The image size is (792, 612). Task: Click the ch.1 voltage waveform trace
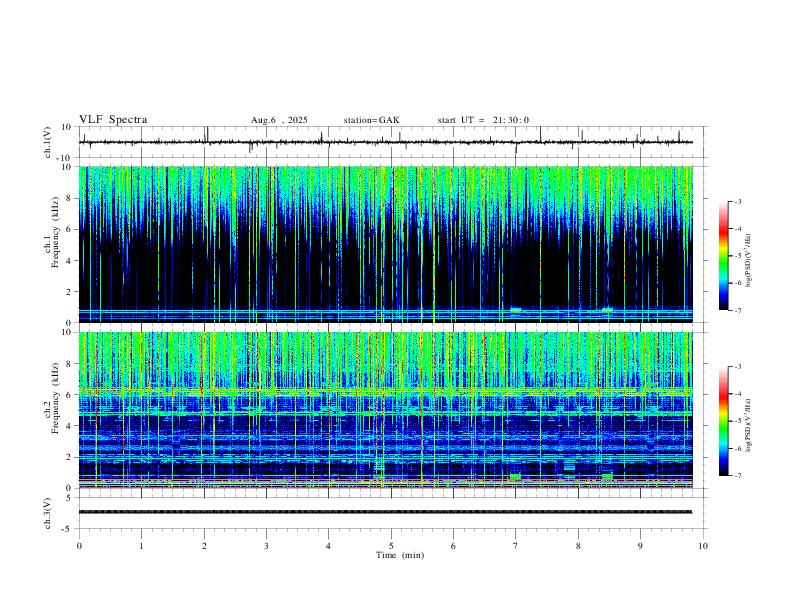click(386, 142)
